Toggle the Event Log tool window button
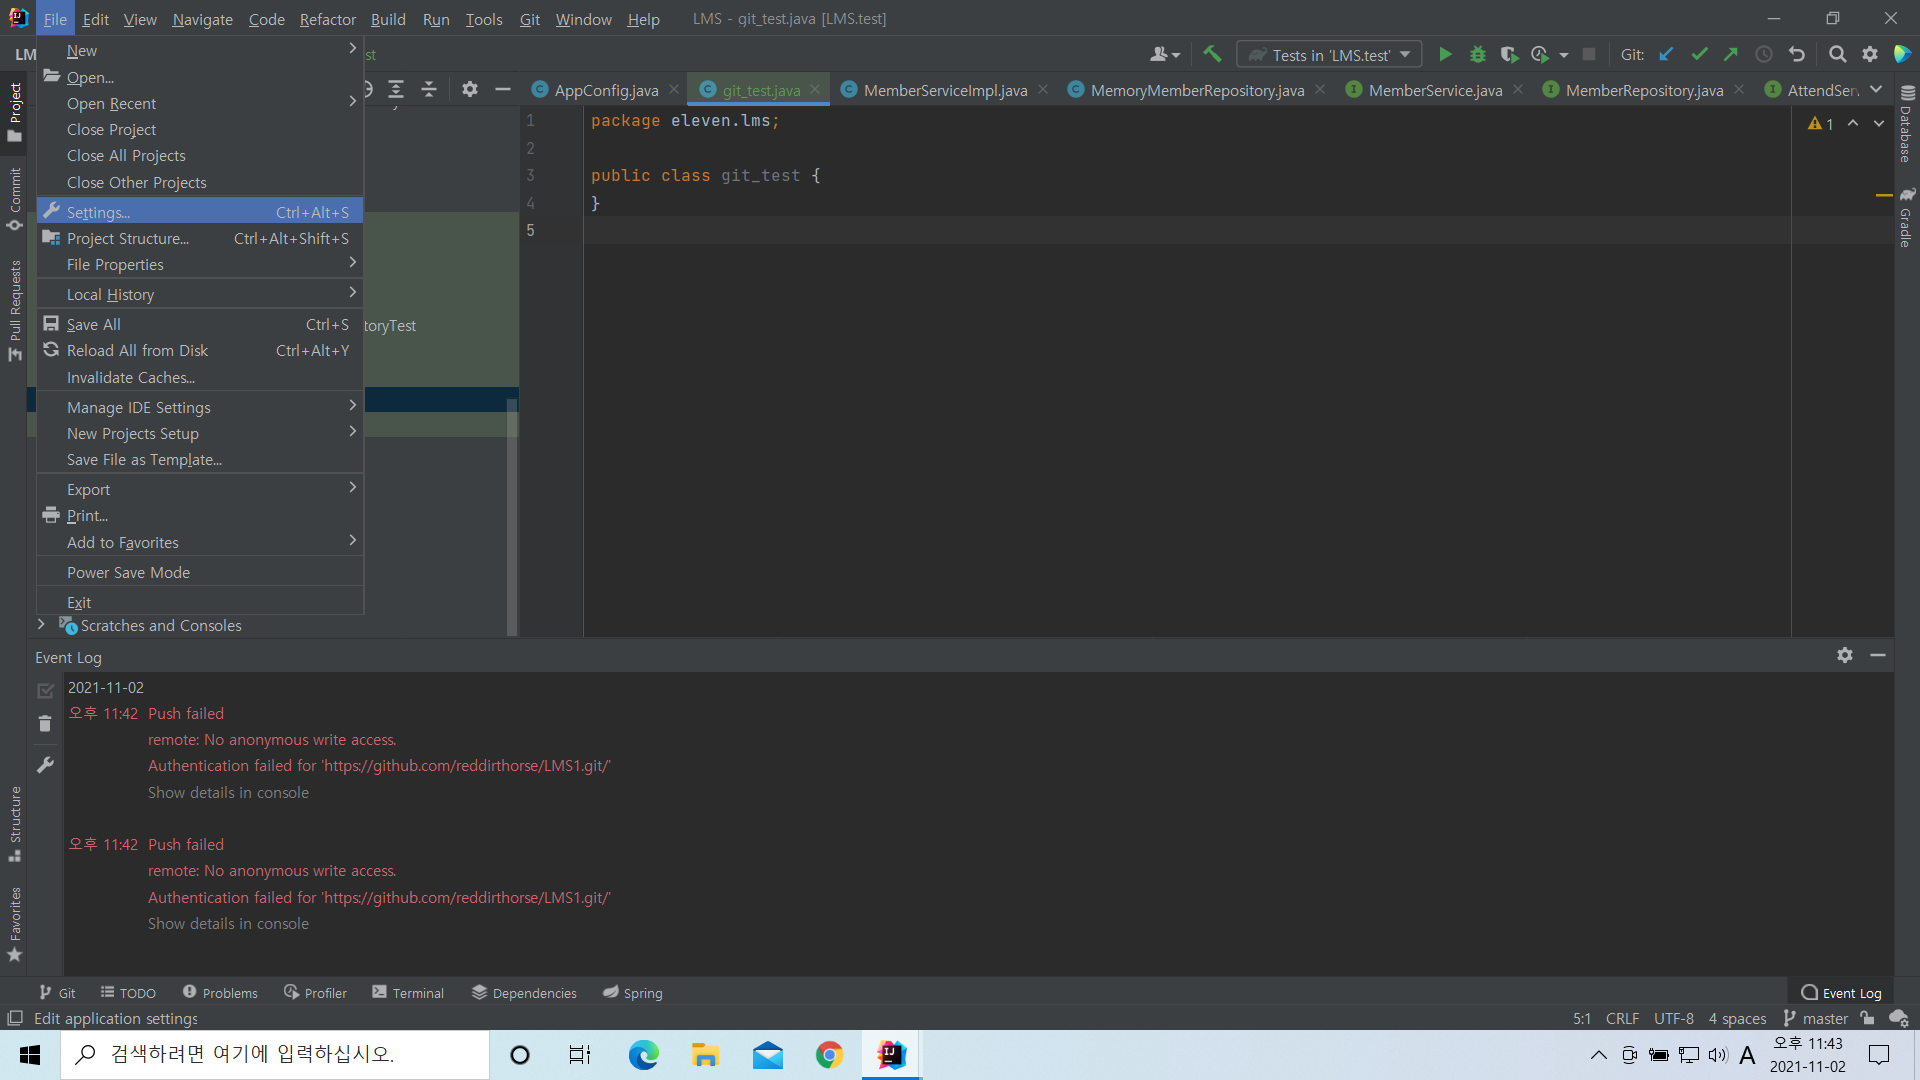Image resolution: width=1920 pixels, height=1080 pixels. [1841, 993]
